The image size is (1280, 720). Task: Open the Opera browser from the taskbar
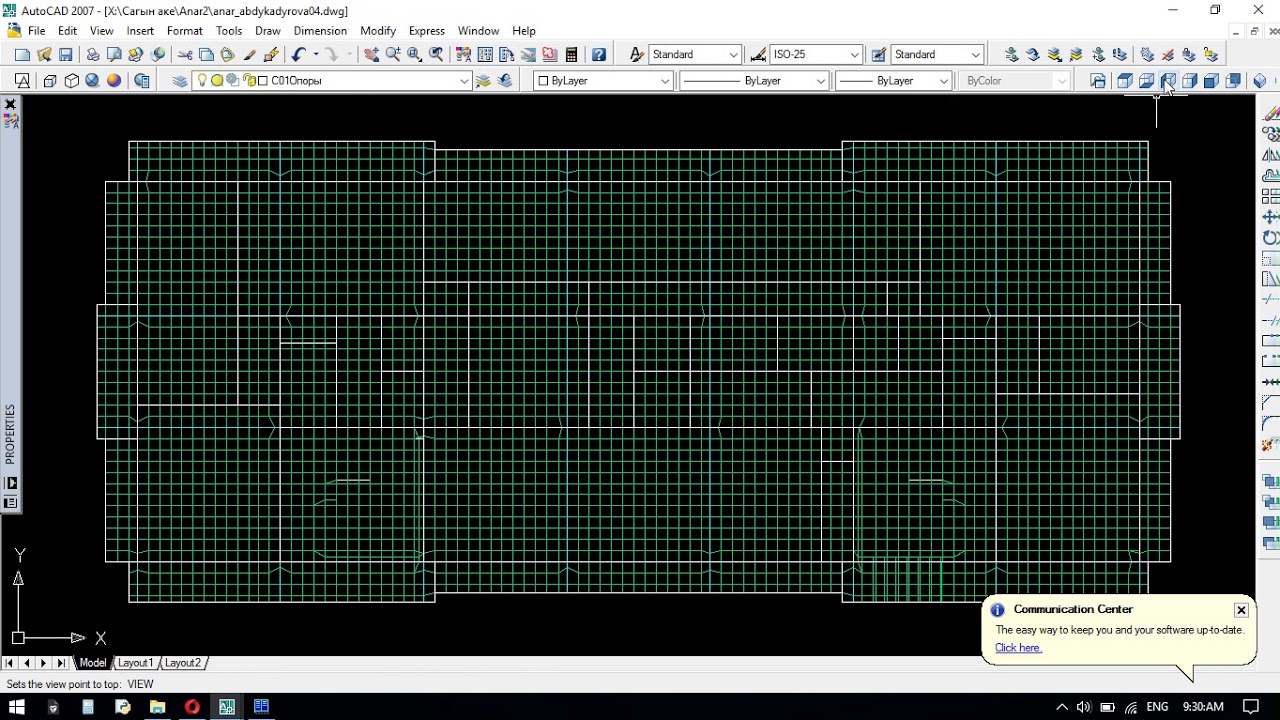tap(192, 707)
